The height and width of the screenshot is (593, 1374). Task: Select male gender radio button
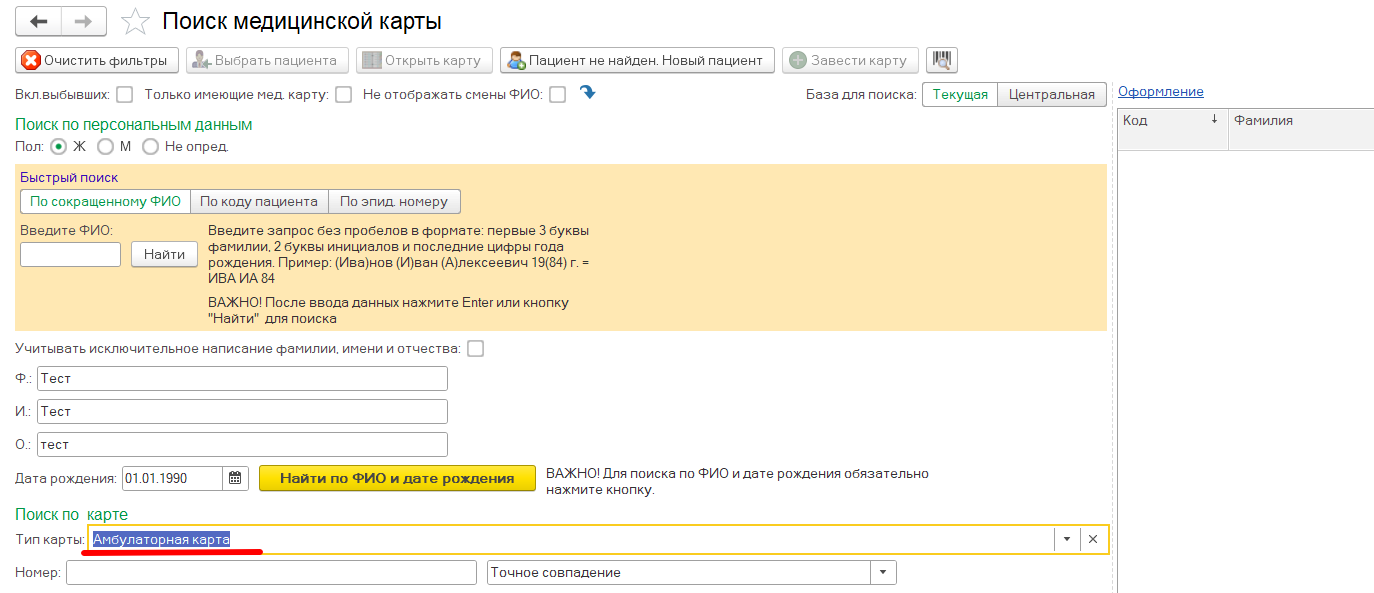pos(105,146)
